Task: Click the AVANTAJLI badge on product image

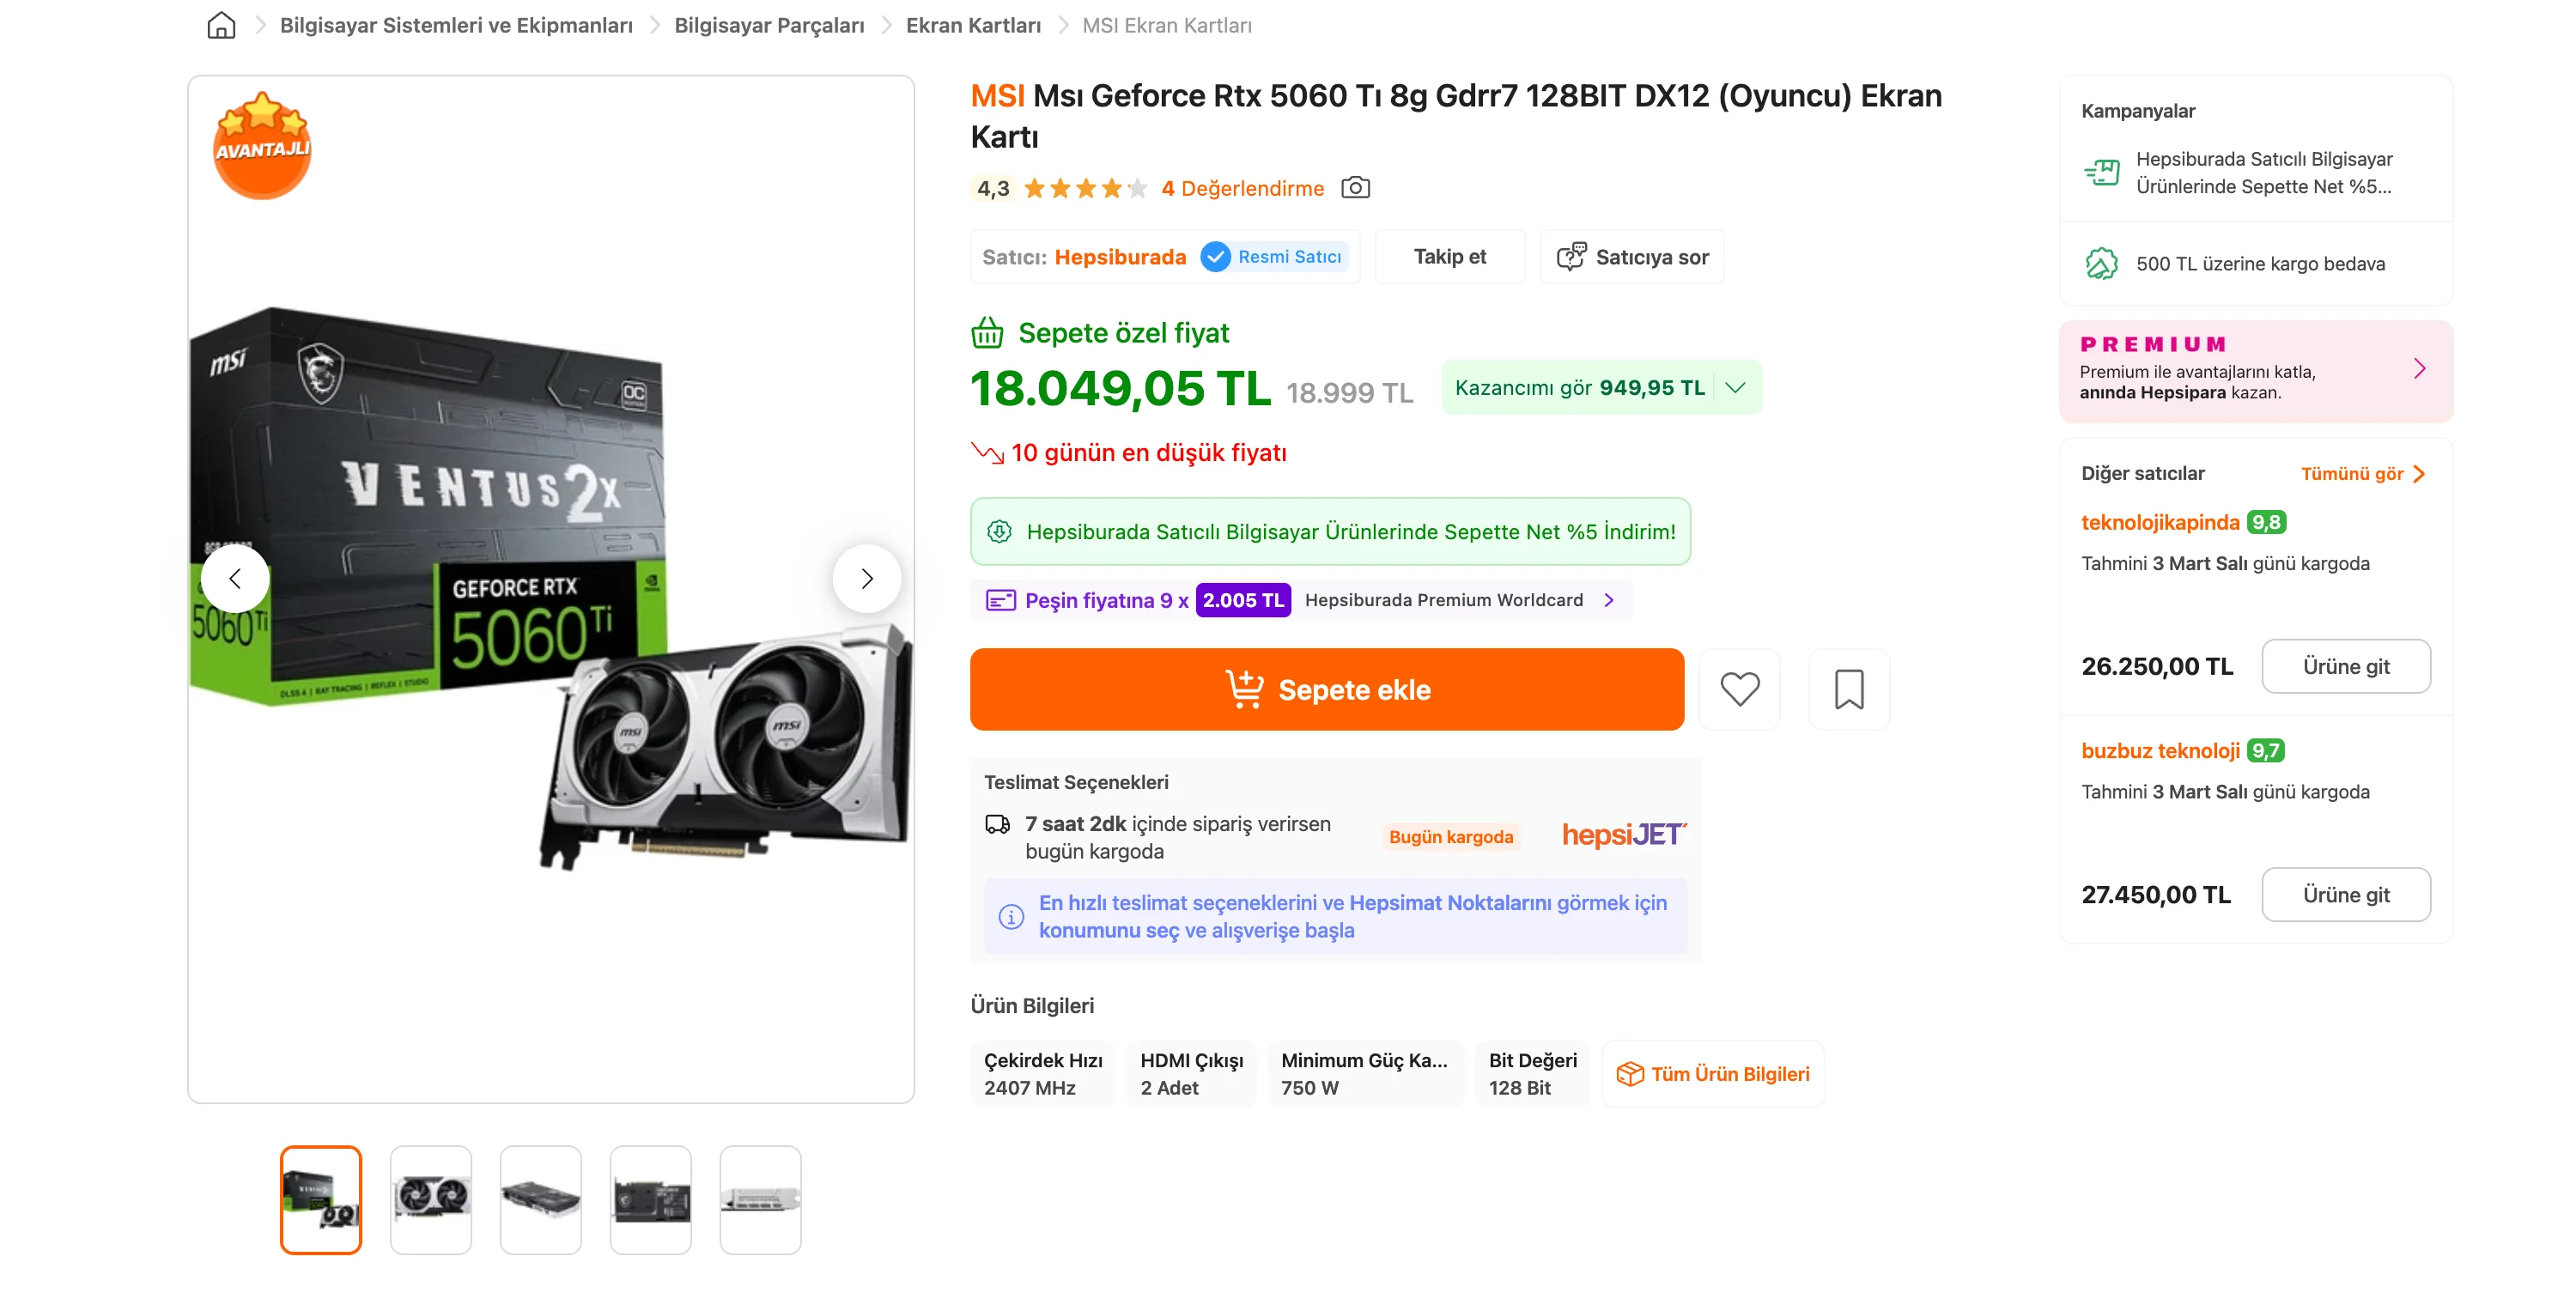Action: point(262,147)
